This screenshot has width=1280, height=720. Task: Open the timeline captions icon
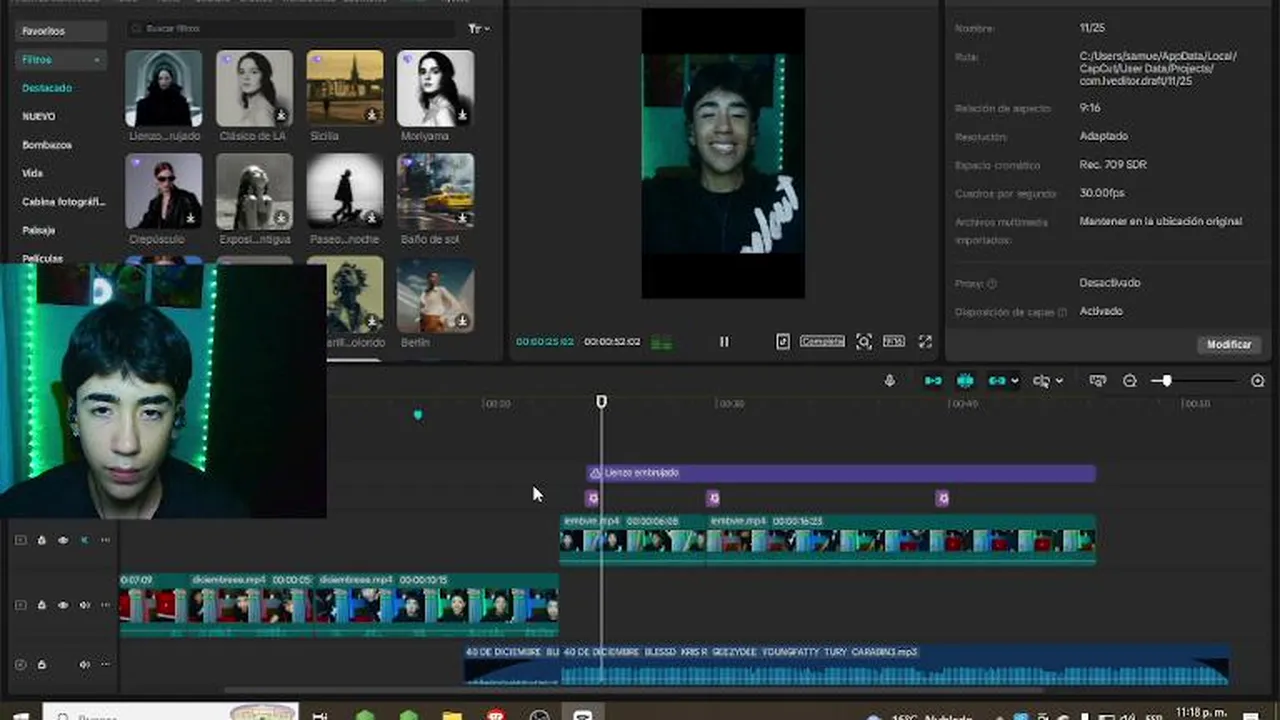coord(1098,381)
